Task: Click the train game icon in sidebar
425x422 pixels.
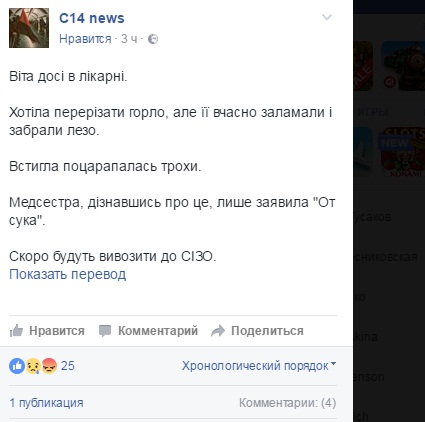Action: pos(403,66)
